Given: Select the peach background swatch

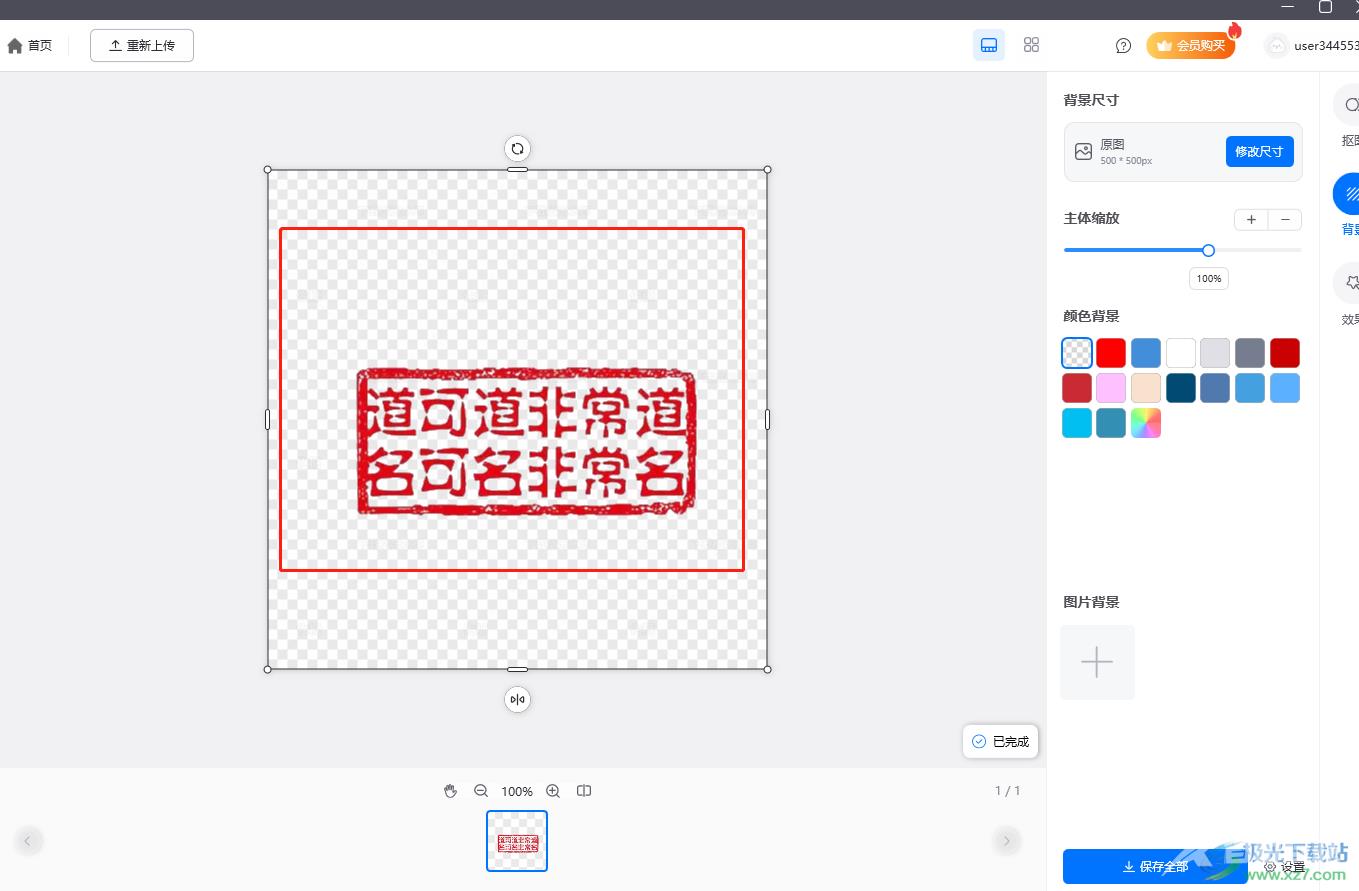Looking at the screenshot, I should point(1146,388).
